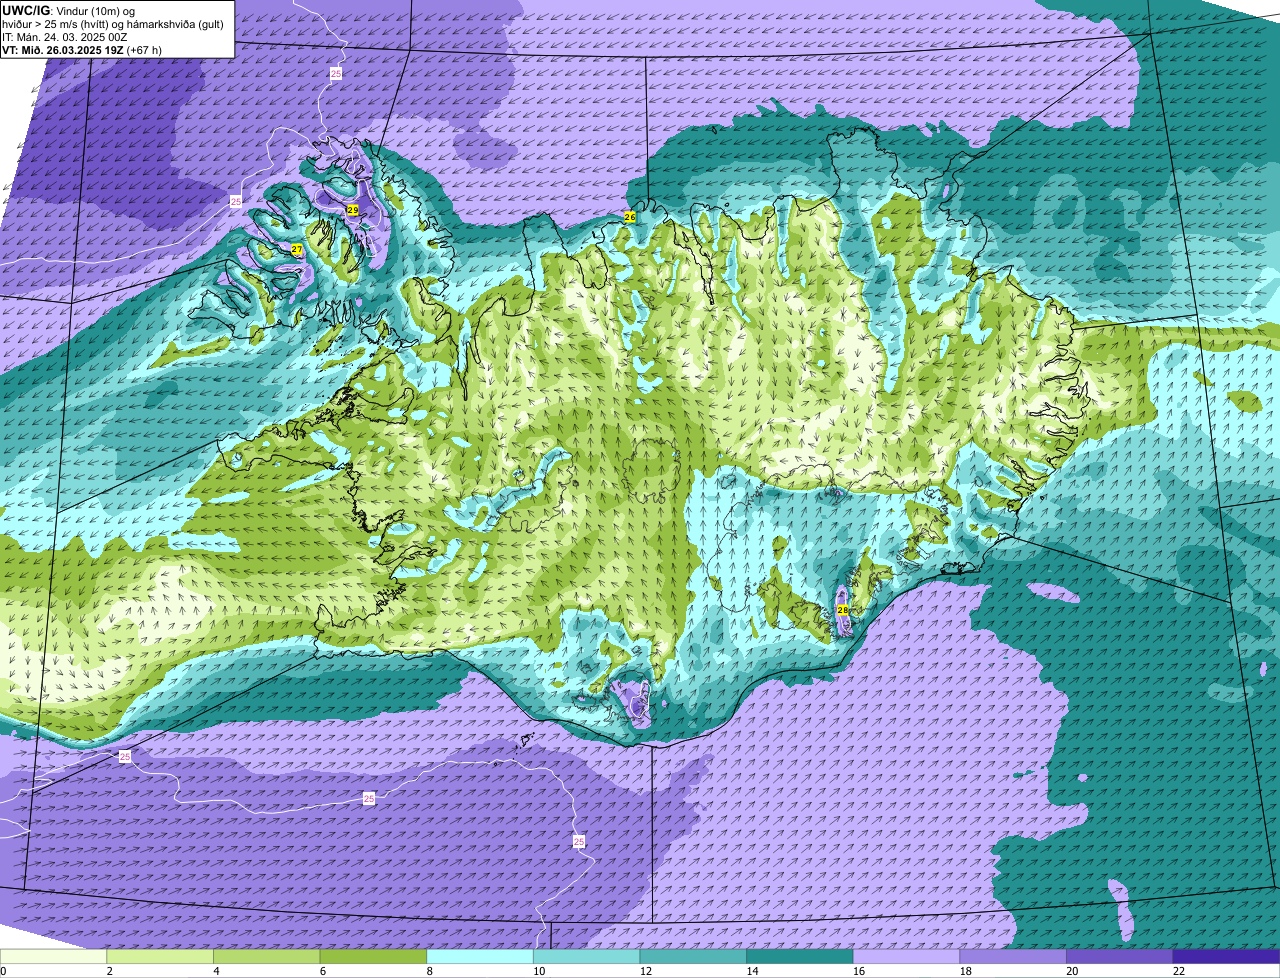Pick the 18–20 m/s legend swatch
The width and height of the screenshot is (1280, 978).
[1013, 956]
